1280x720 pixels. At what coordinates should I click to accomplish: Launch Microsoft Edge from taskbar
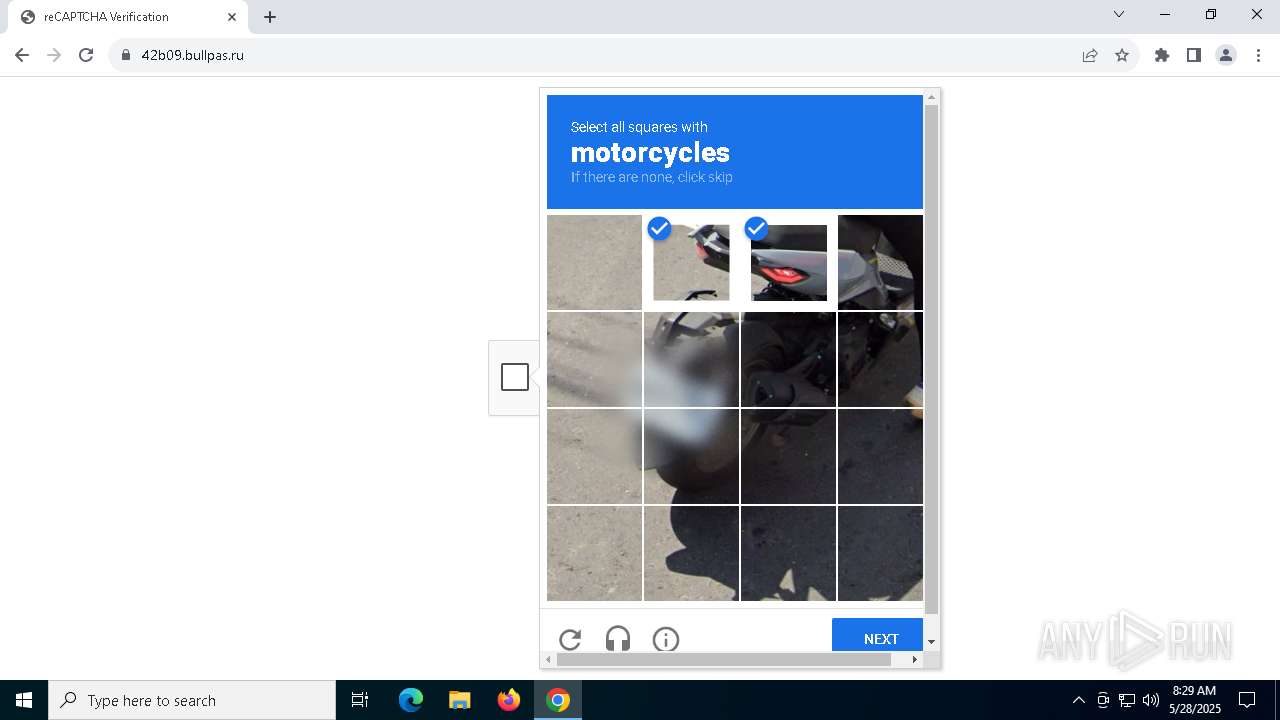point(411,700)
